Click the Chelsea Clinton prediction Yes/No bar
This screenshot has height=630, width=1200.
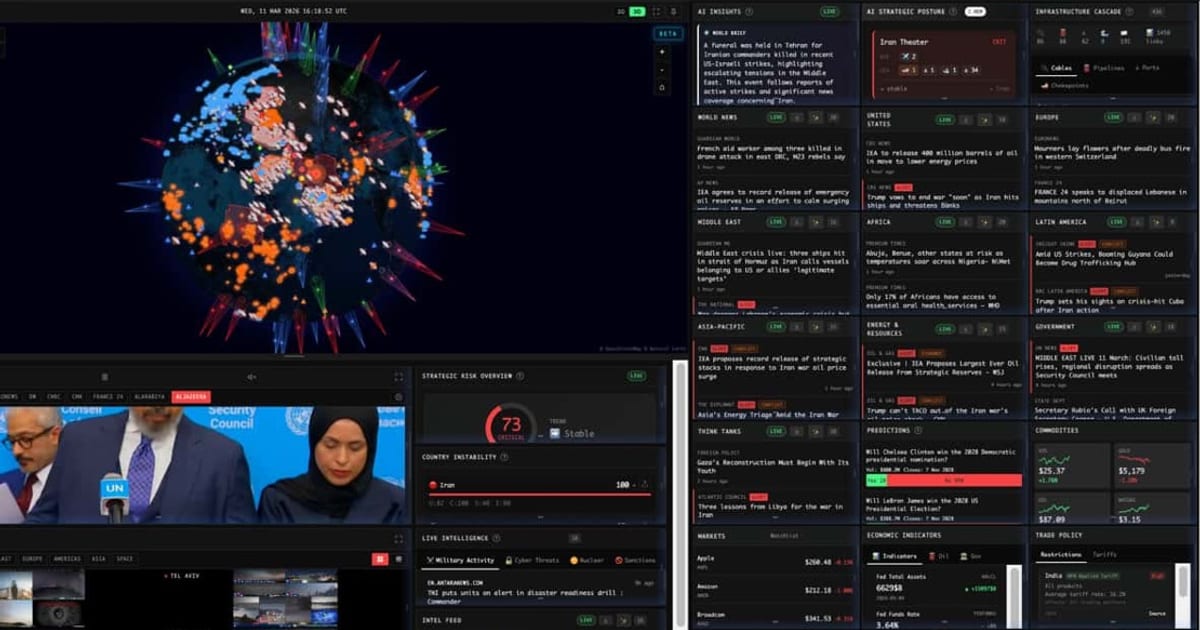click(x=943, y=480)
